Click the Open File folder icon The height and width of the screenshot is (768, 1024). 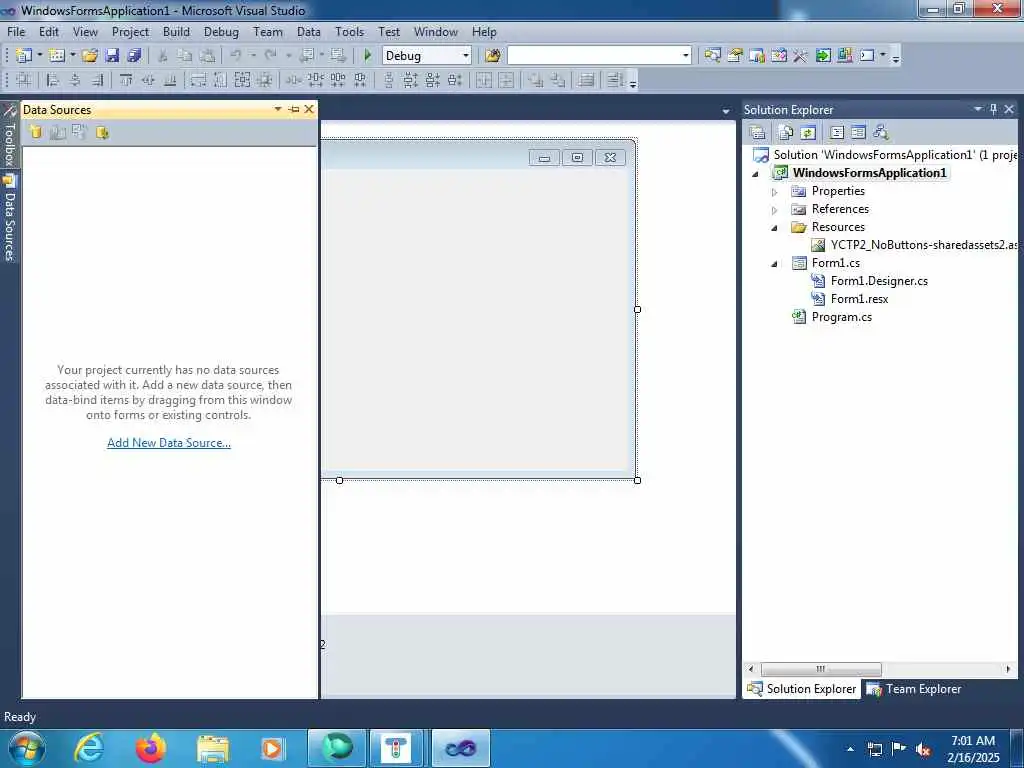click(x=90, y=56)
